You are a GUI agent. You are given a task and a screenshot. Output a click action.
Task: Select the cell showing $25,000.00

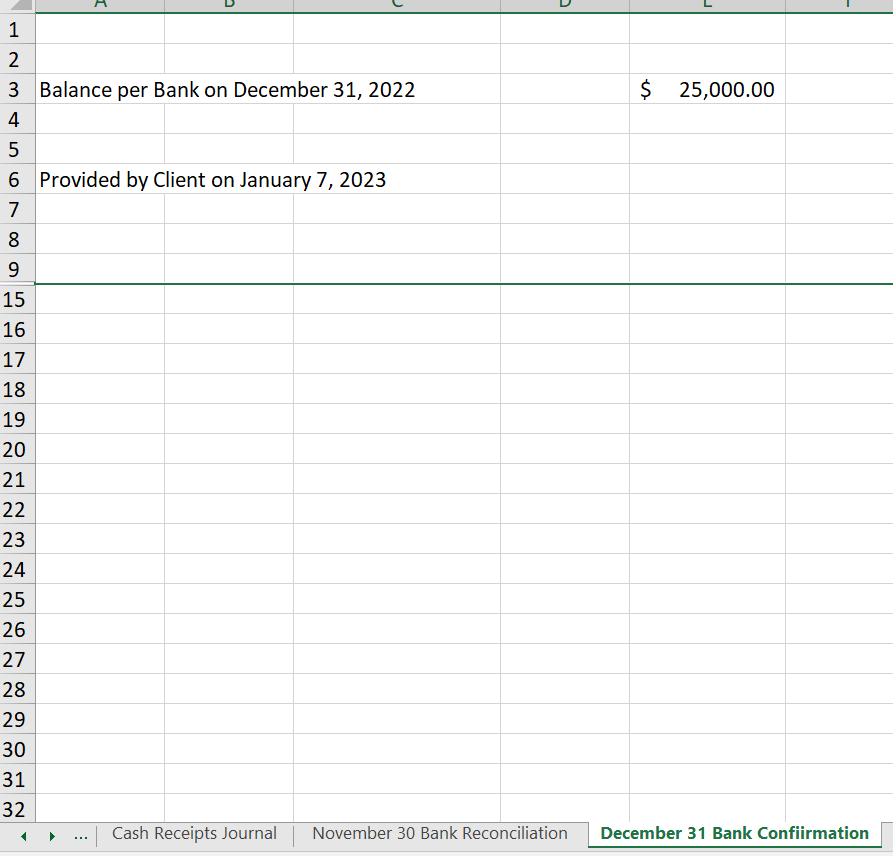point(707,89)
